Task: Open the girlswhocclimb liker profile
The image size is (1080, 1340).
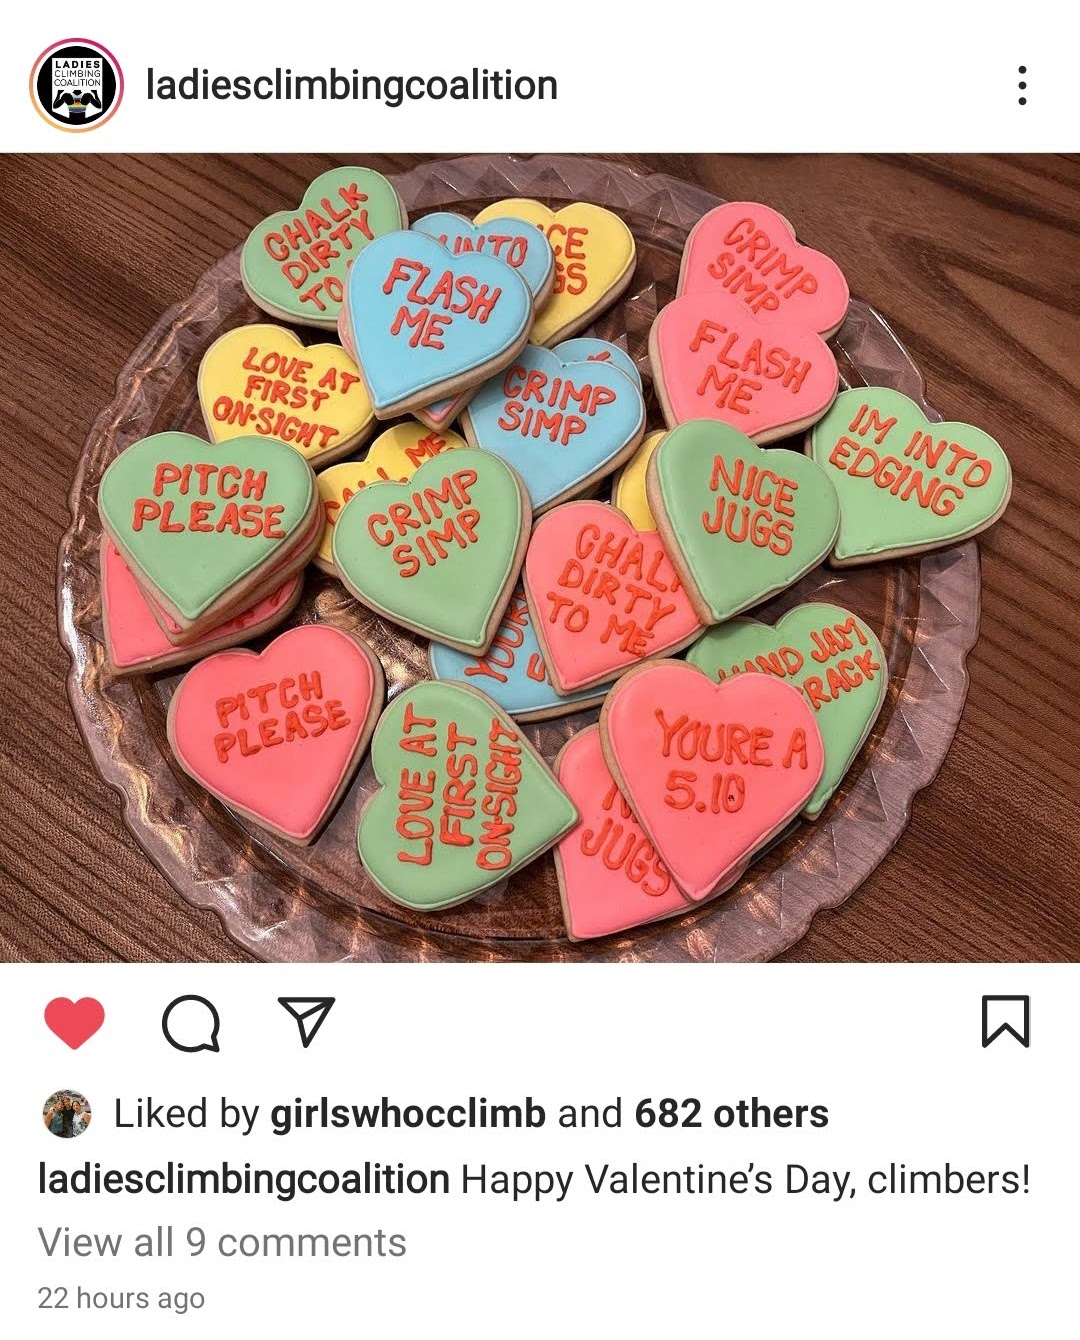Action: point(409,1114)
